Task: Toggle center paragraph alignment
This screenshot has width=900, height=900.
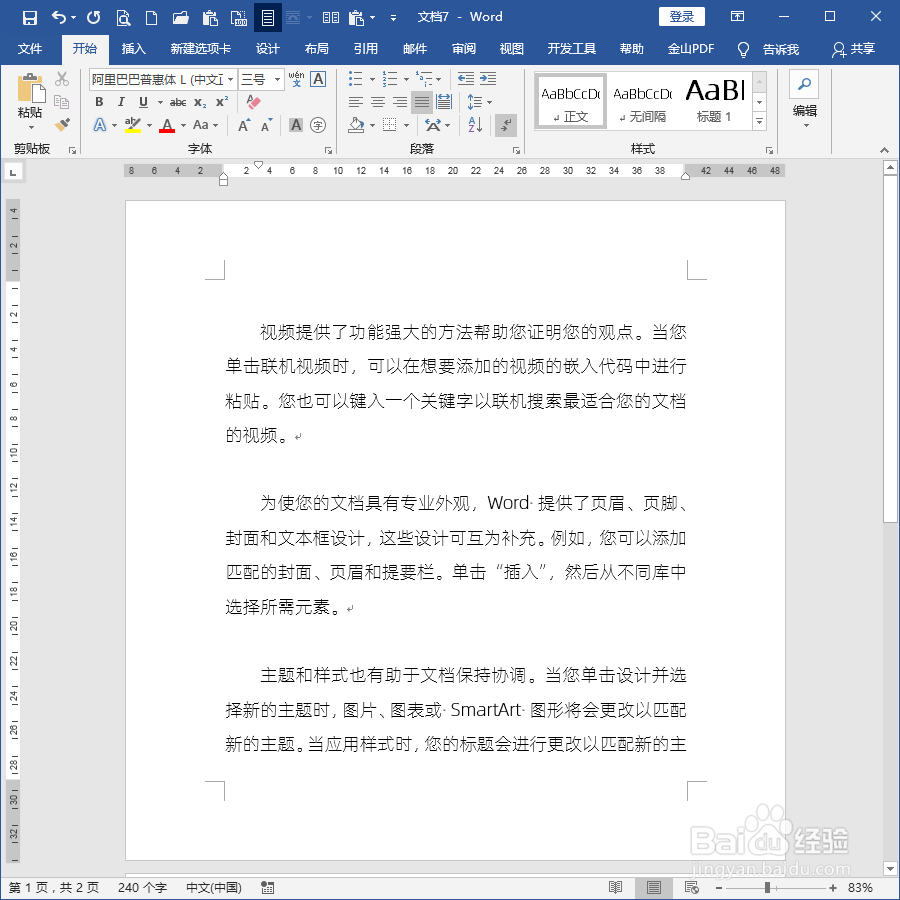Action: [x=376, y=102]
